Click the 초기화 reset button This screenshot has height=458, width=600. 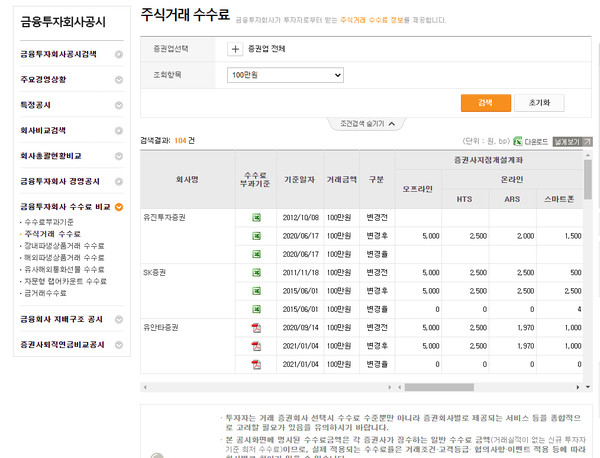click(x=539, y=103)
